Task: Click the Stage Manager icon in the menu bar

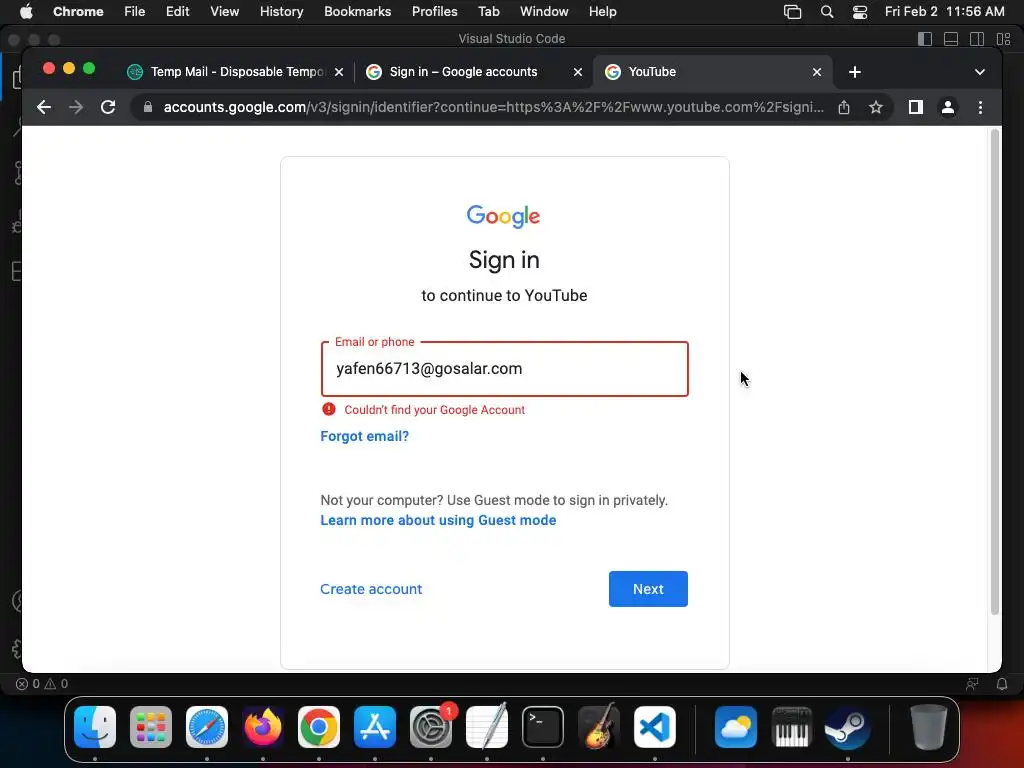Action: 792,12
